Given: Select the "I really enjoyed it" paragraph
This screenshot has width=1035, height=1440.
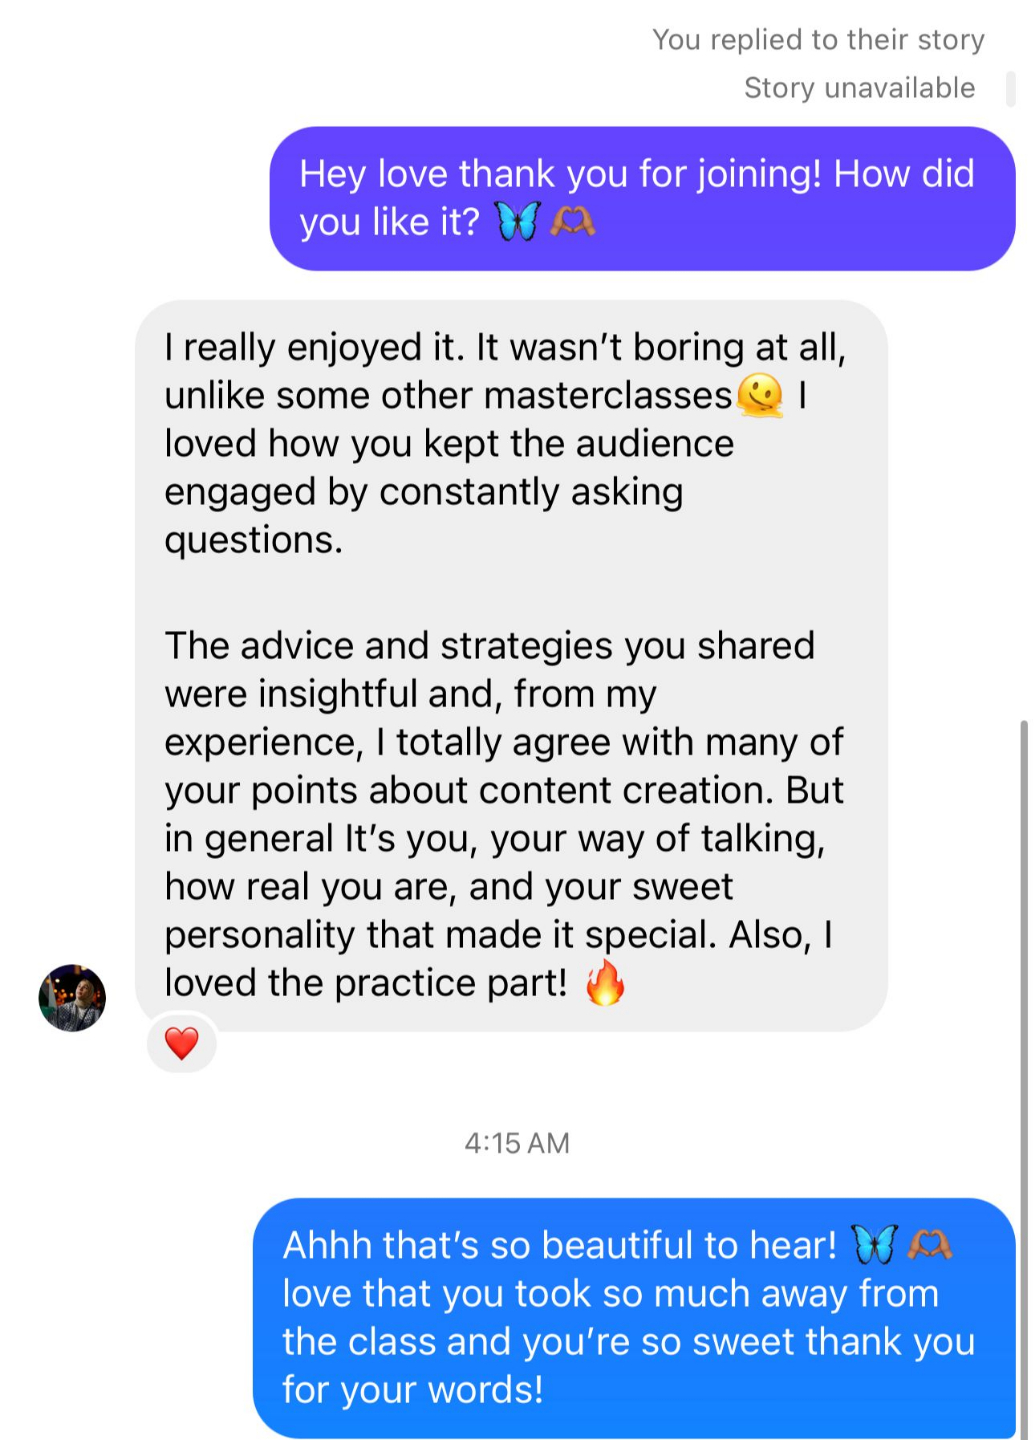Looking at the screenshot, I should (505, 443).
